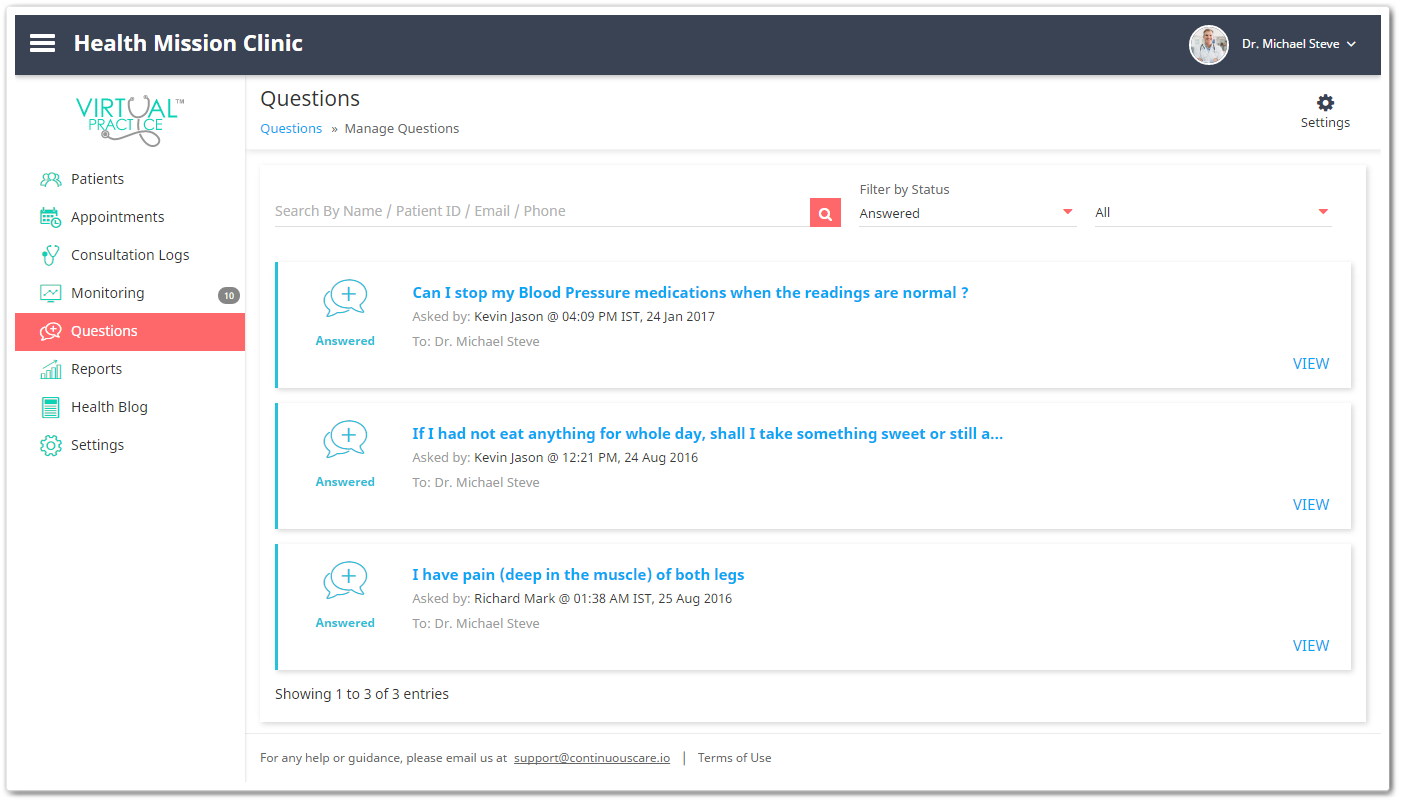1402x803 pixels.
Task: VIEW the Blood Pressure medications question
Action: pyautogui.click(x=1310, y=363)
